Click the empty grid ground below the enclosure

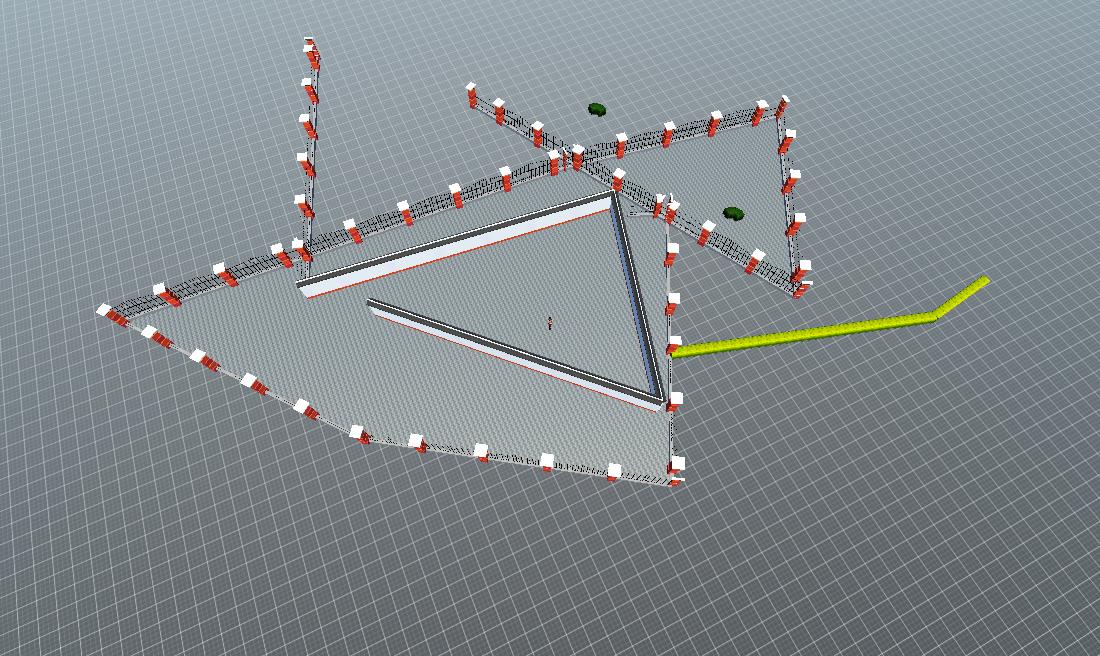click(500, 570)
